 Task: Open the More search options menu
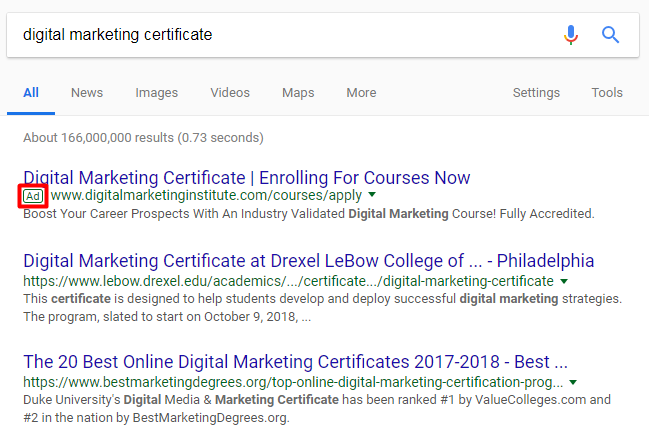pos(361,93)
